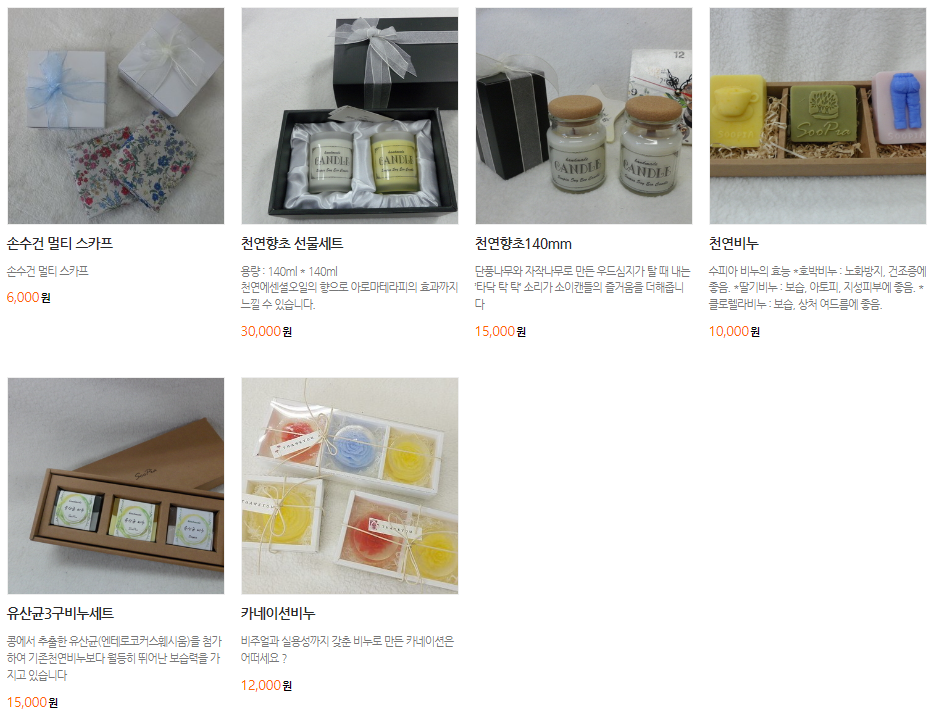Click the 천연향초 선물세트 title link
Viewport: 935px width, 721px height.
(x=292, y=243)
